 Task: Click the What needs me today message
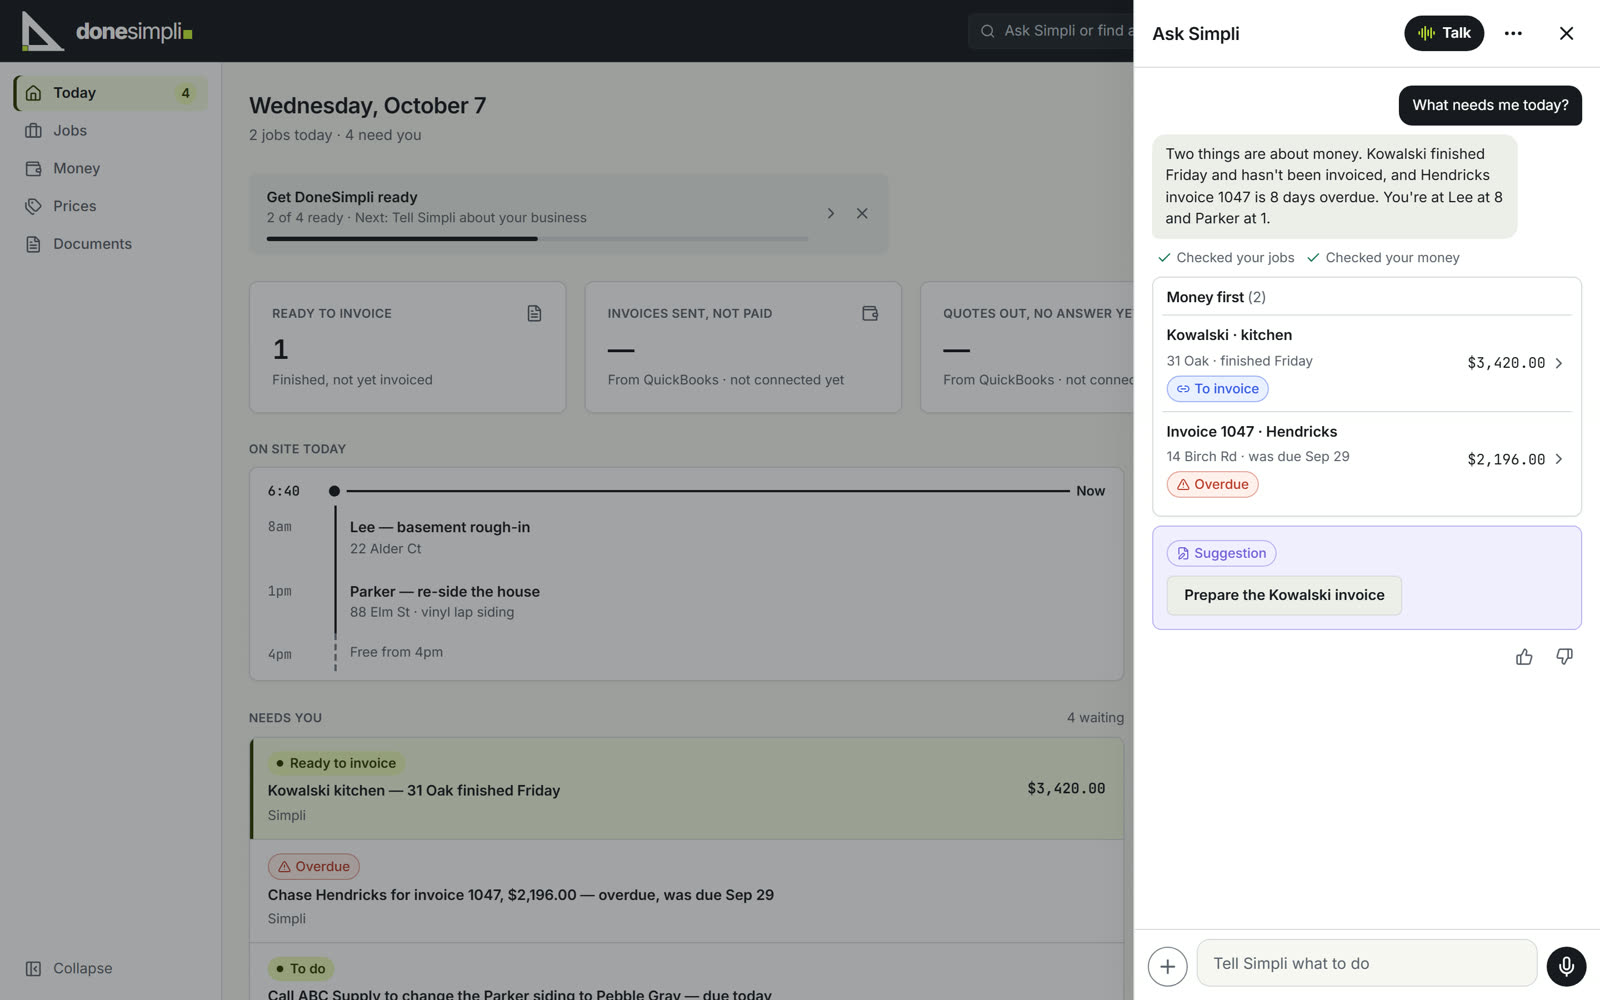[x=1490, y=105]
